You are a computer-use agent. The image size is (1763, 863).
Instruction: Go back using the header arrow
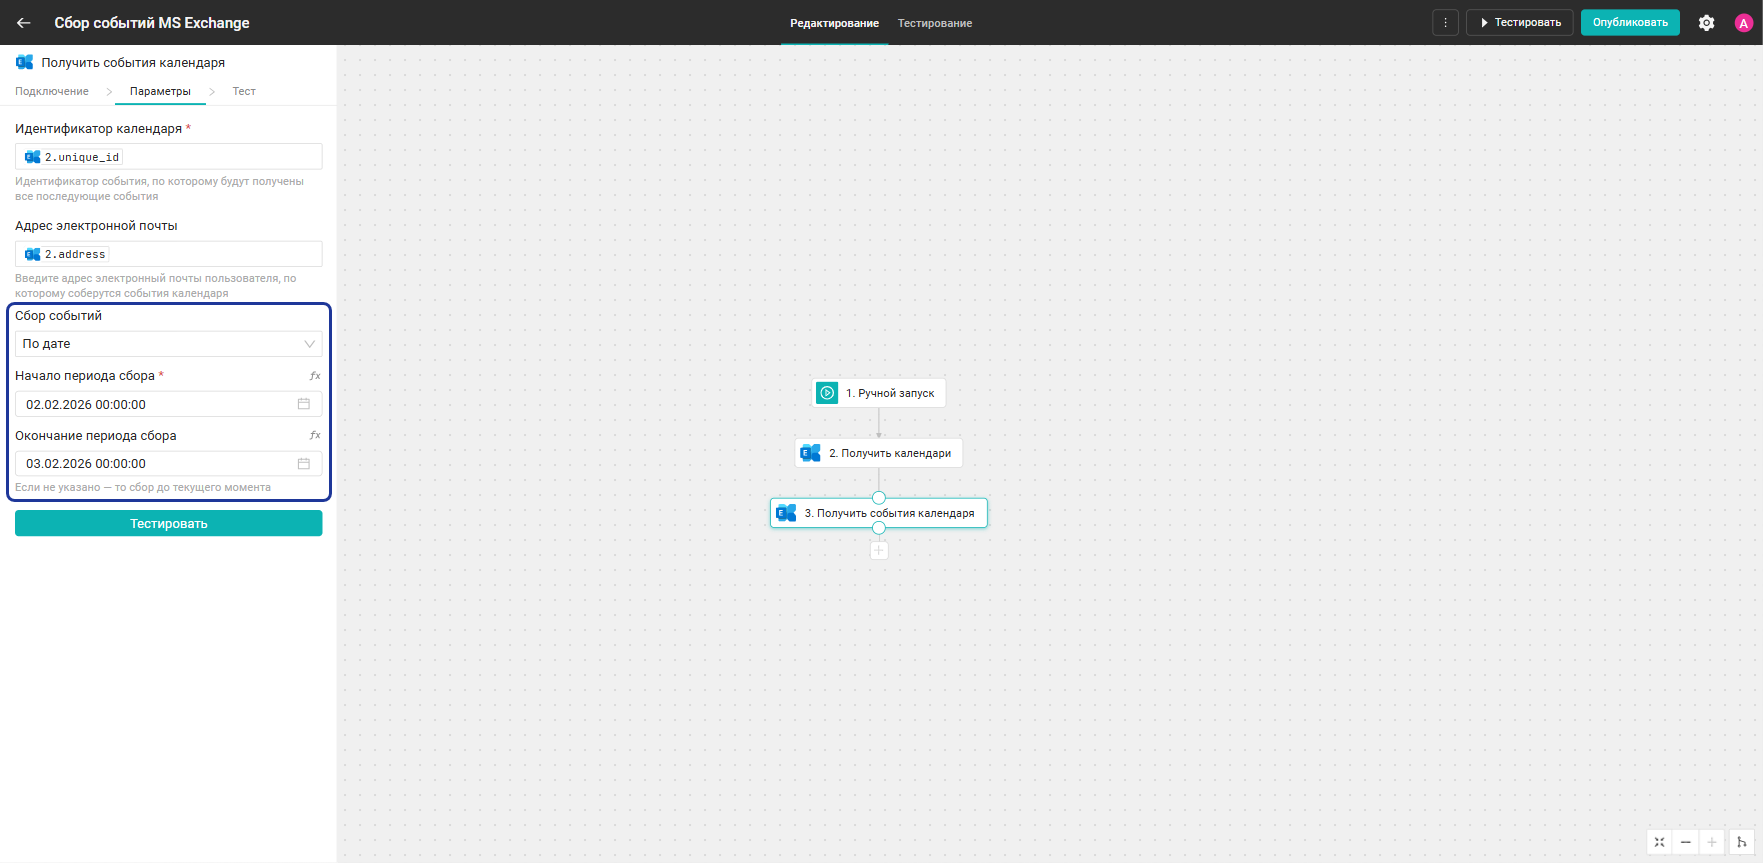coord(24,22)
